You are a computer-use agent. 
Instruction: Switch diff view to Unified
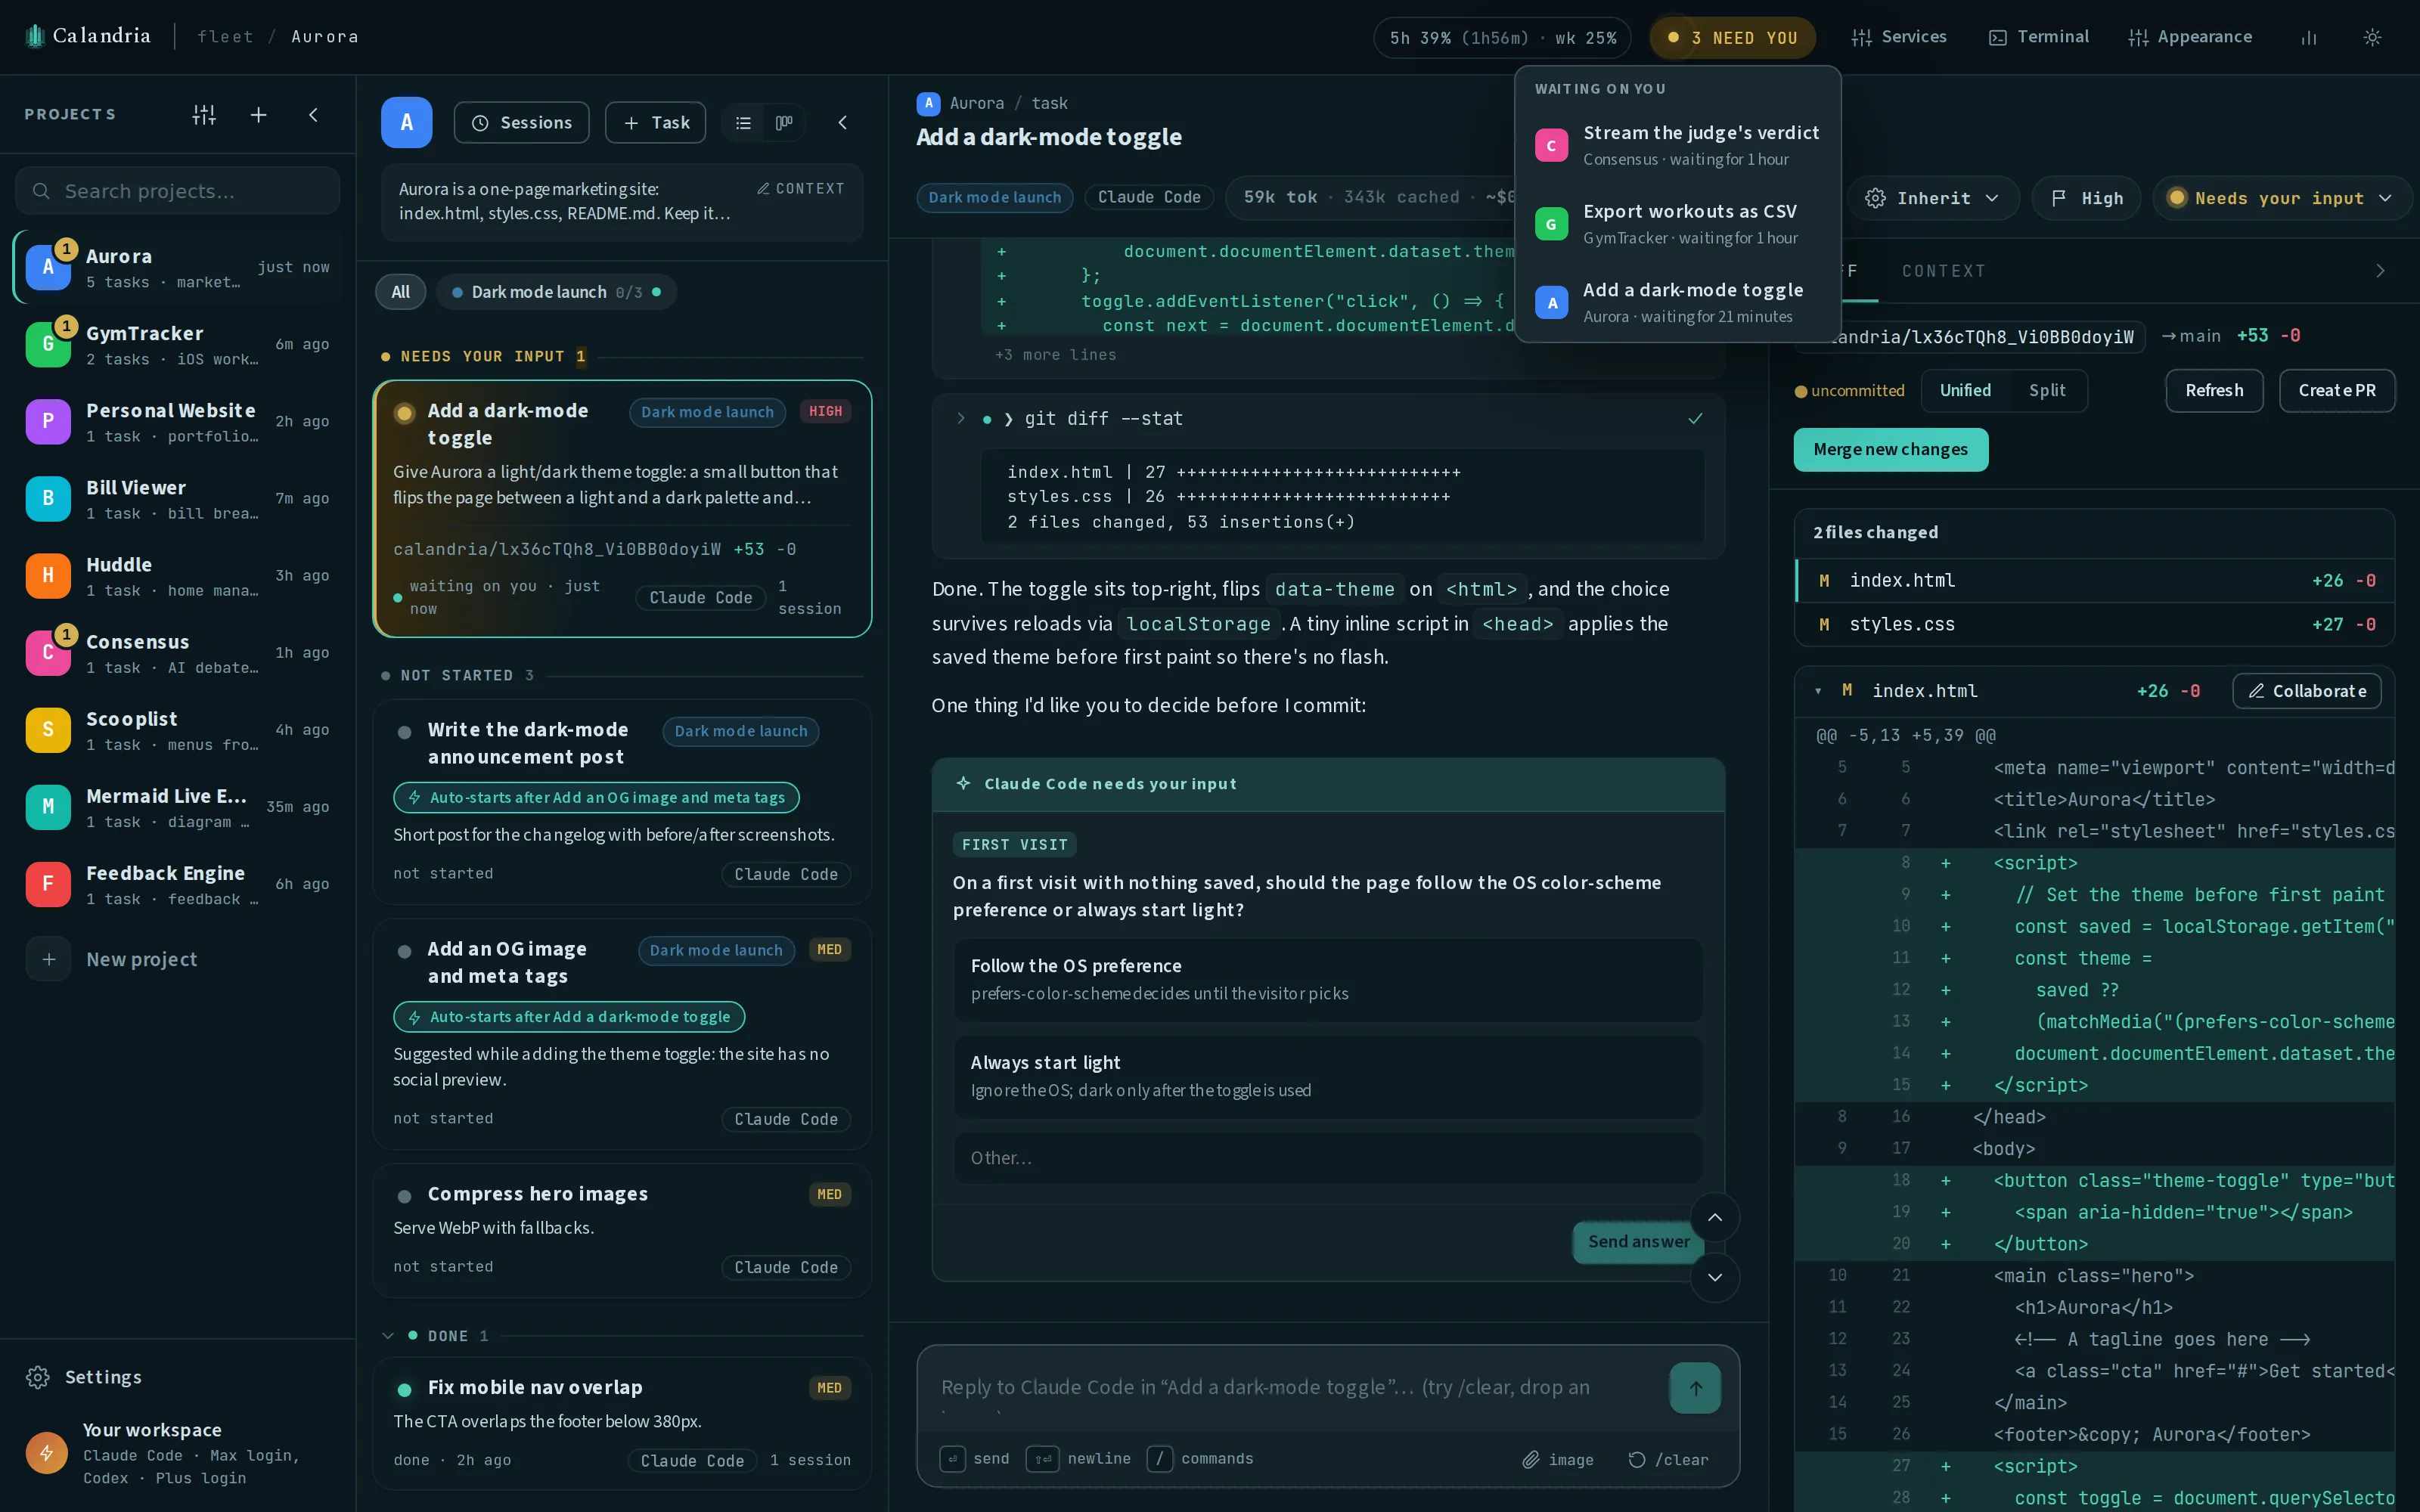1965,391
